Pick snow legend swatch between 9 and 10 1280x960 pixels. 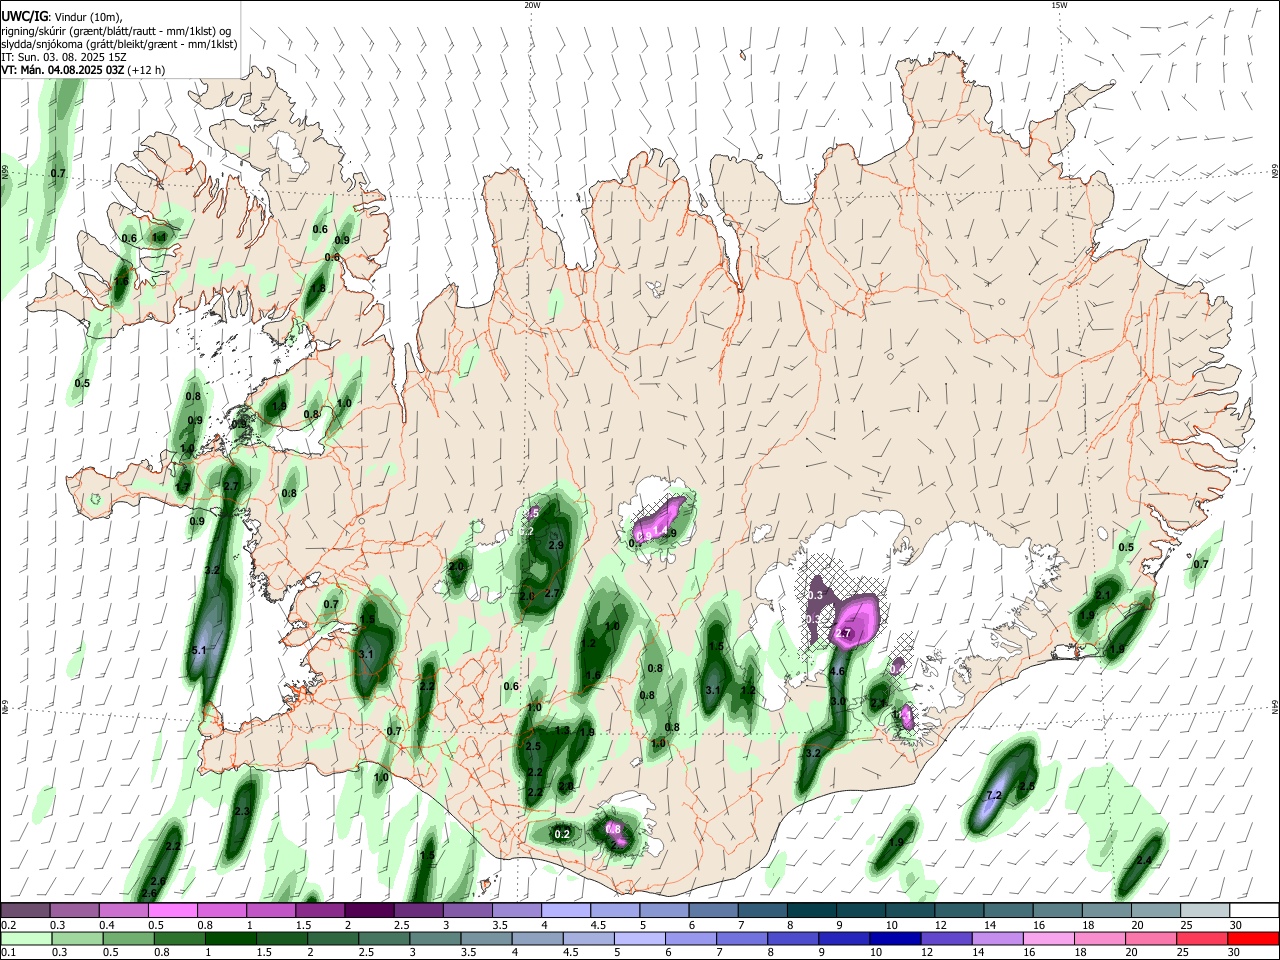(860, 910)
